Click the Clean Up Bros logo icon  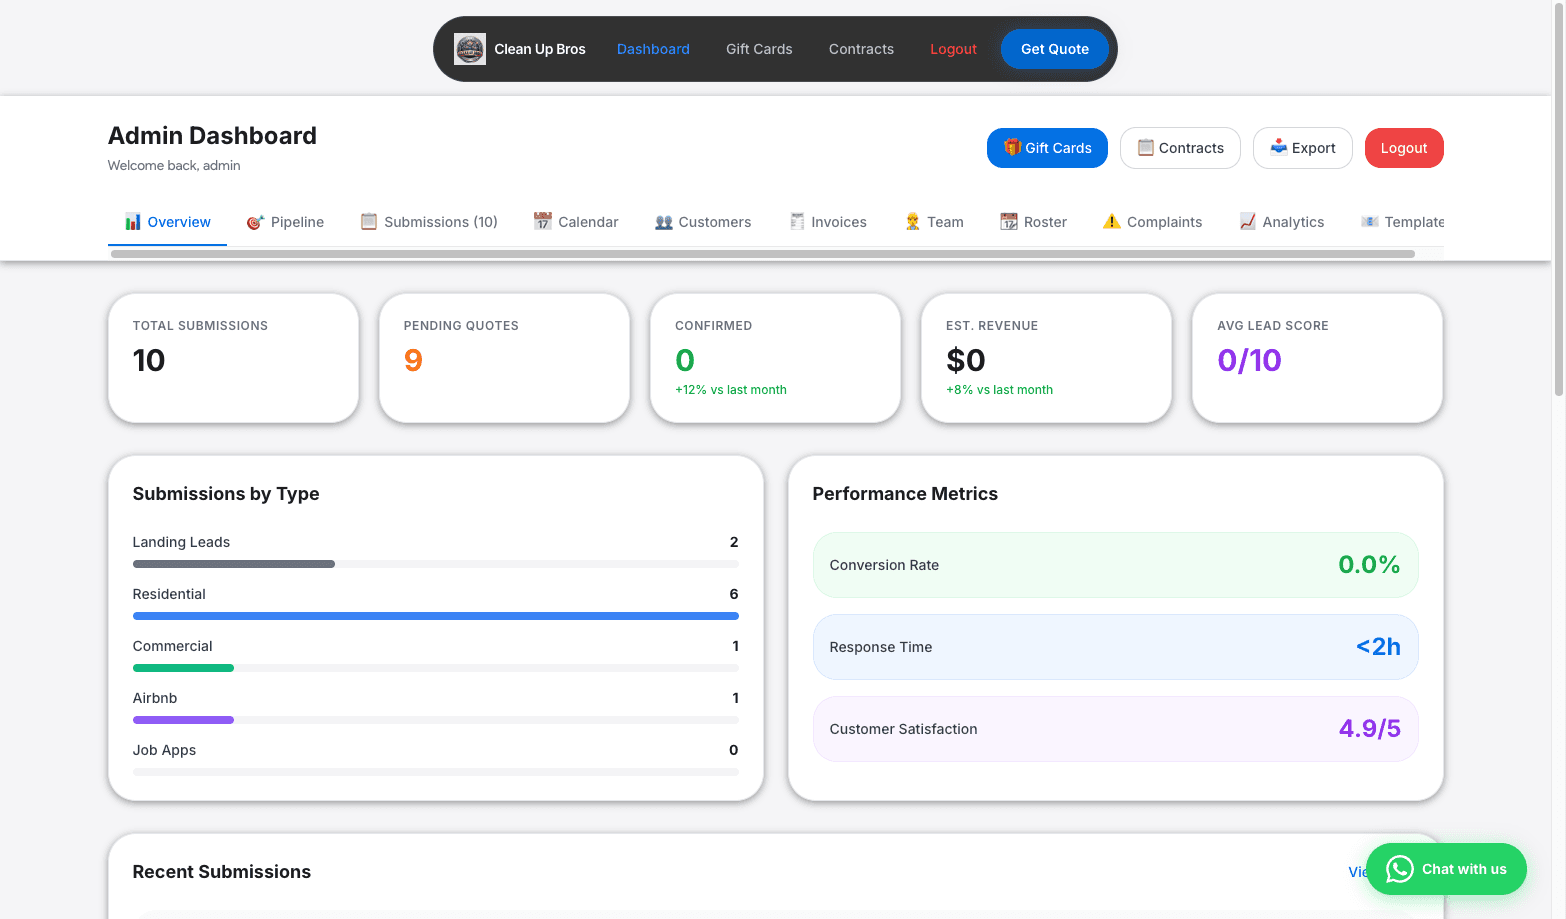click(470, 49)
